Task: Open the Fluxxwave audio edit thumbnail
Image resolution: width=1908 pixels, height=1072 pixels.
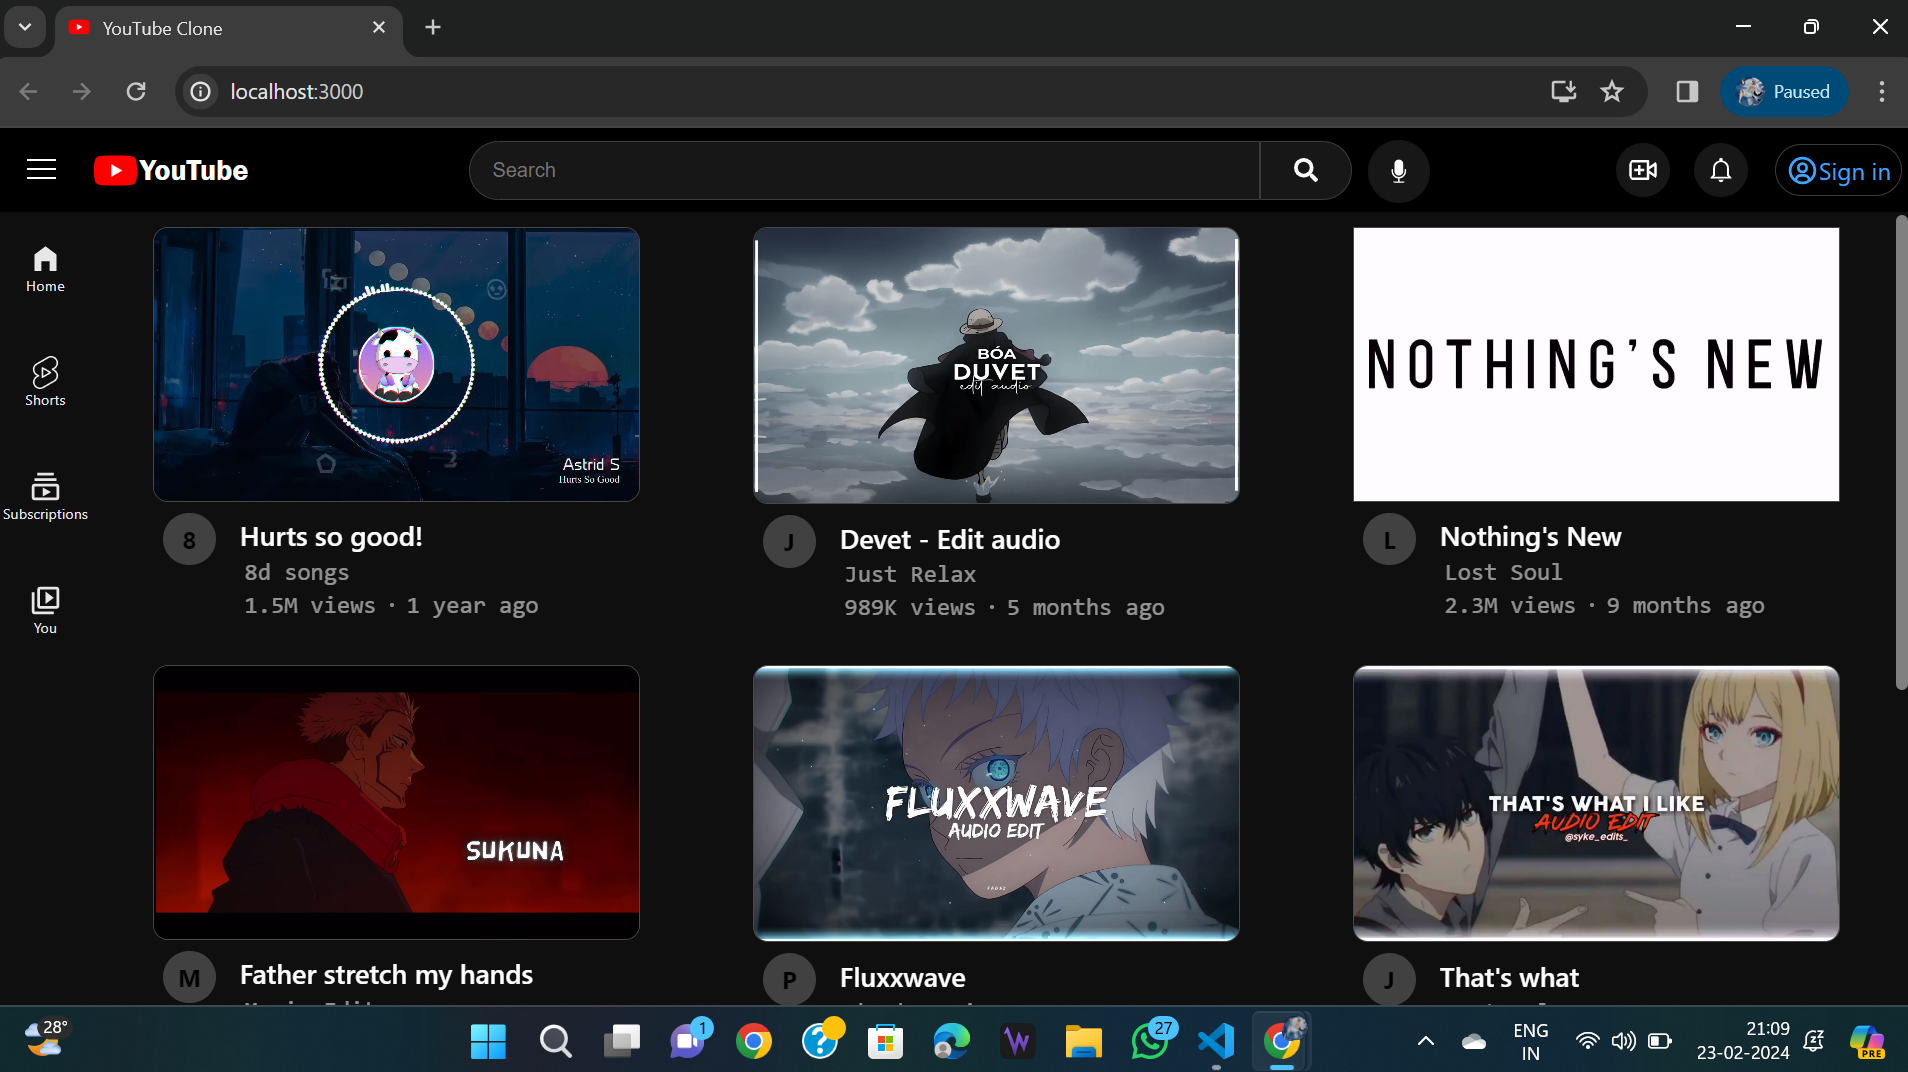Action: [996, 803]
